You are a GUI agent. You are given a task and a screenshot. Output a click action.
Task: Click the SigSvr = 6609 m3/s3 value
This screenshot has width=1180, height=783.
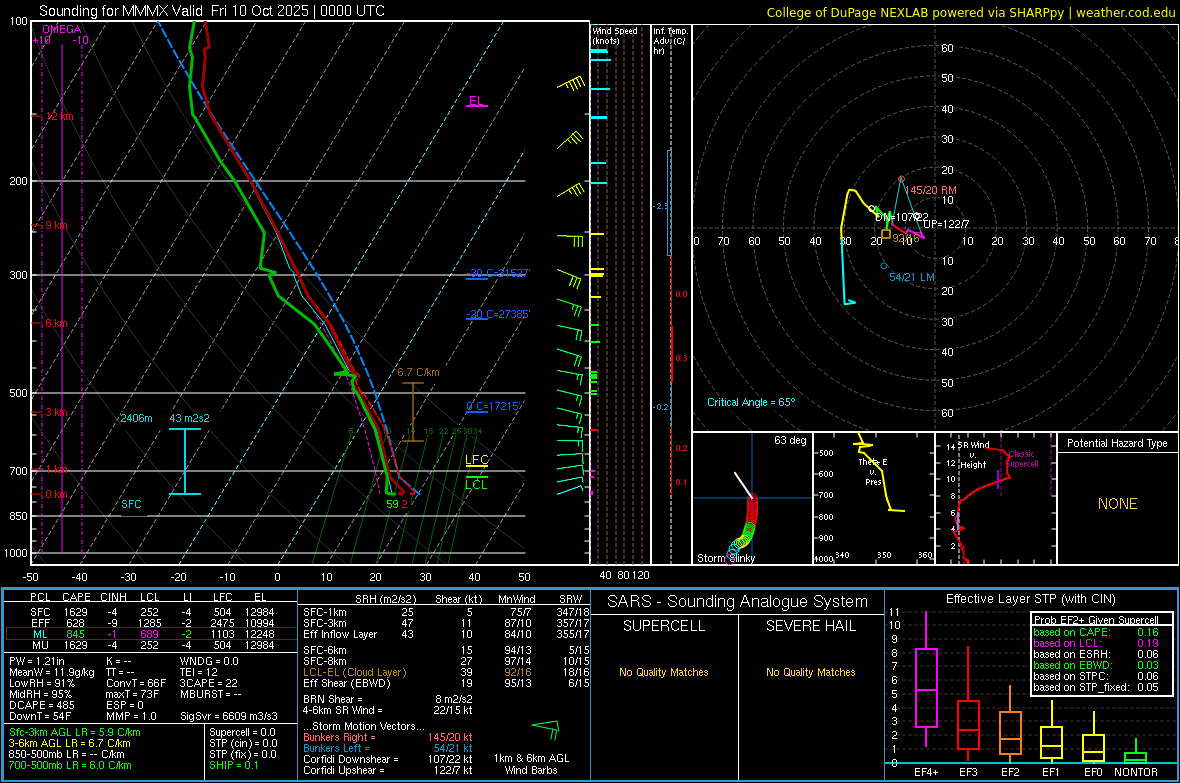point(229,716)
